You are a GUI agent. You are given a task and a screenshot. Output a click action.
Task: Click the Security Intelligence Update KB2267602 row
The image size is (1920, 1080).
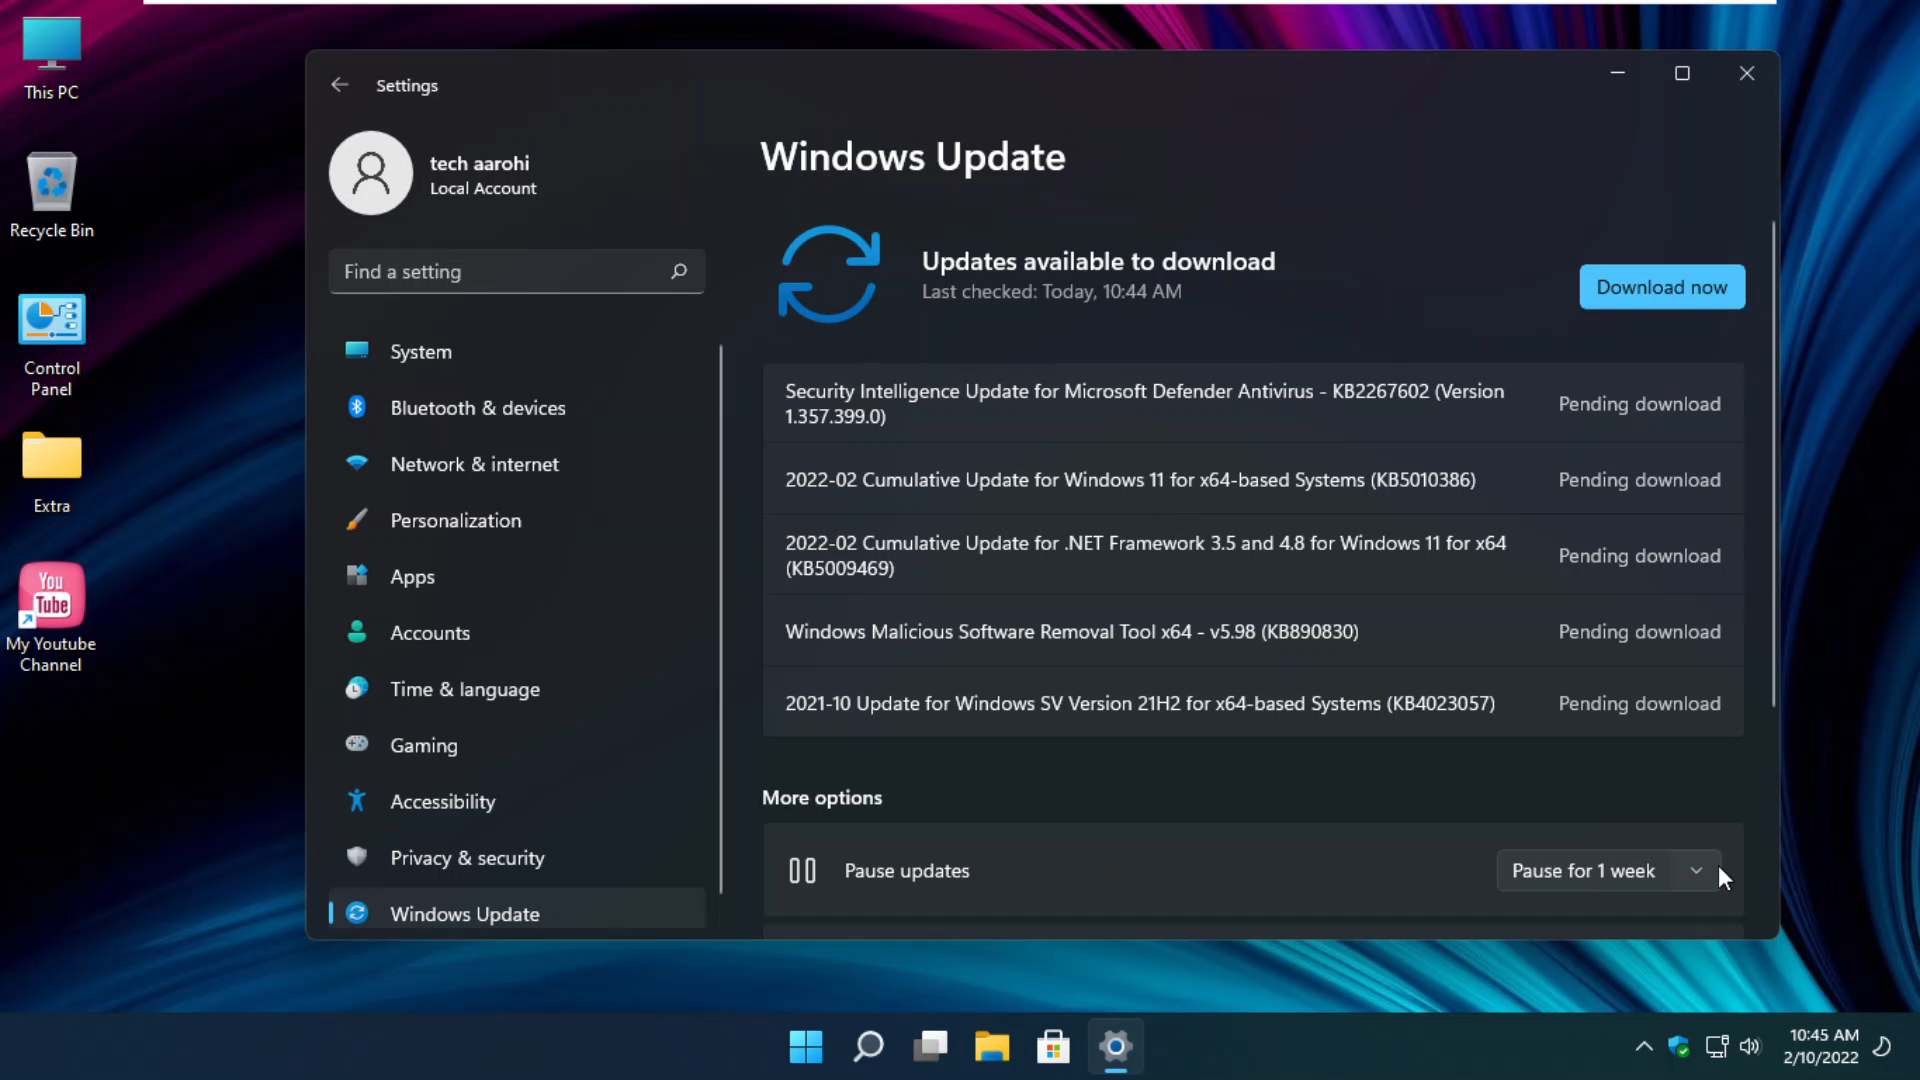[x=1253, y=404]
